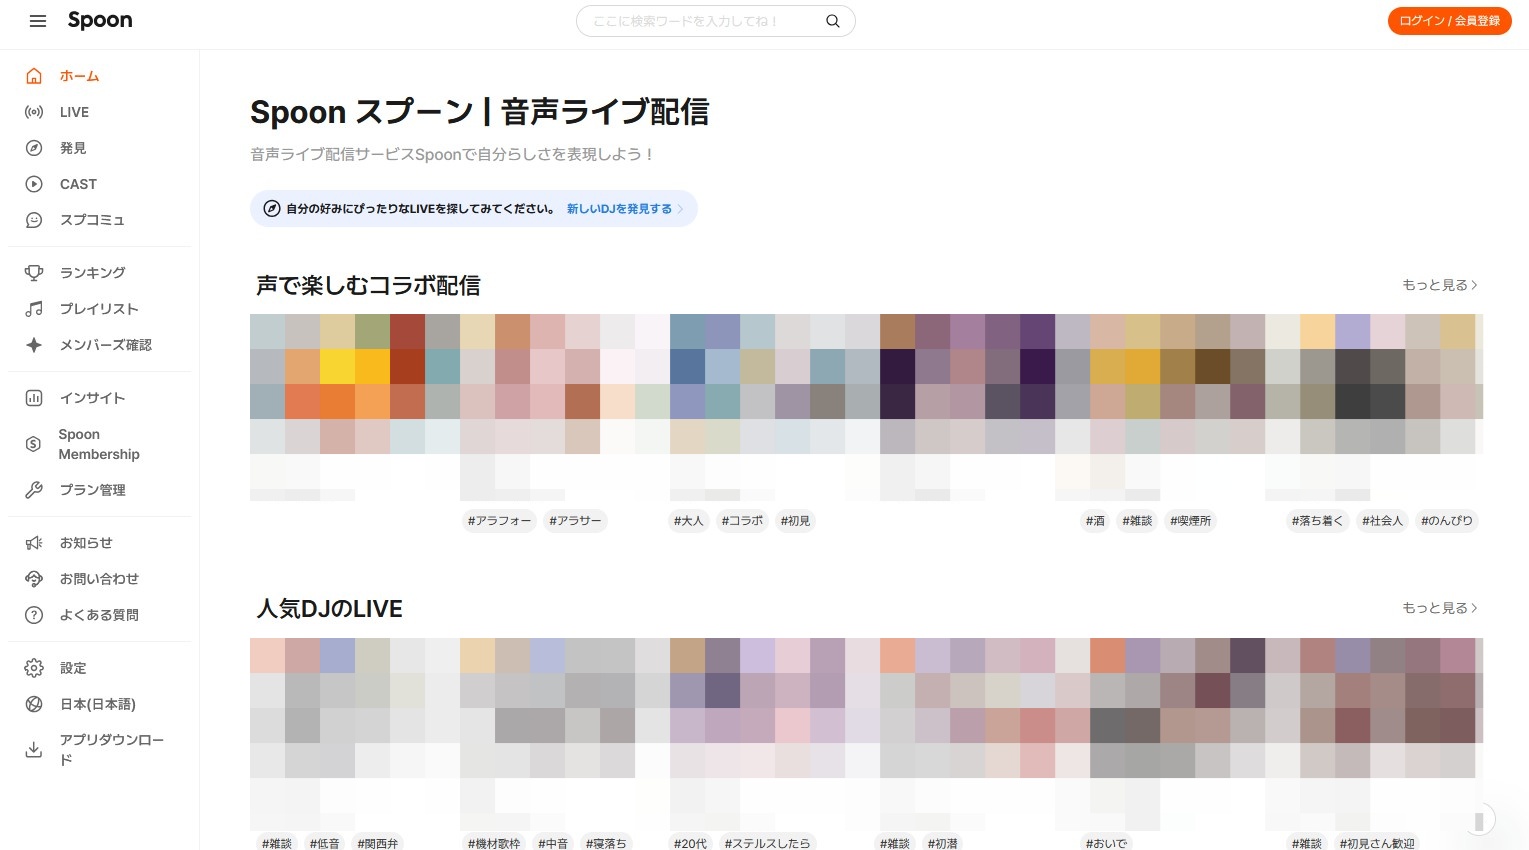Click the プラン管理 wrench icon

click(x=34, y=490)
